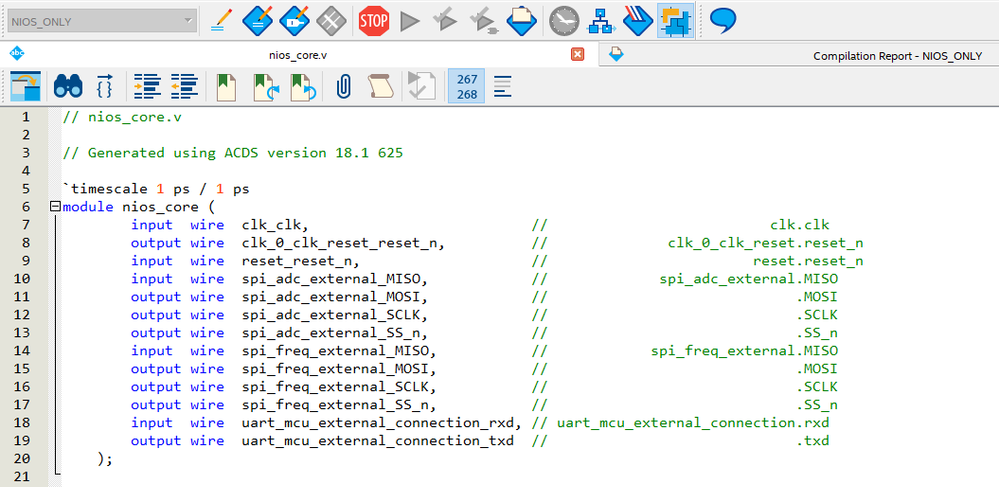The height and width of the screenshot is (487, 999).
Task: Detach the editor window
Action: pyautogui.click(x=25, y=86)
